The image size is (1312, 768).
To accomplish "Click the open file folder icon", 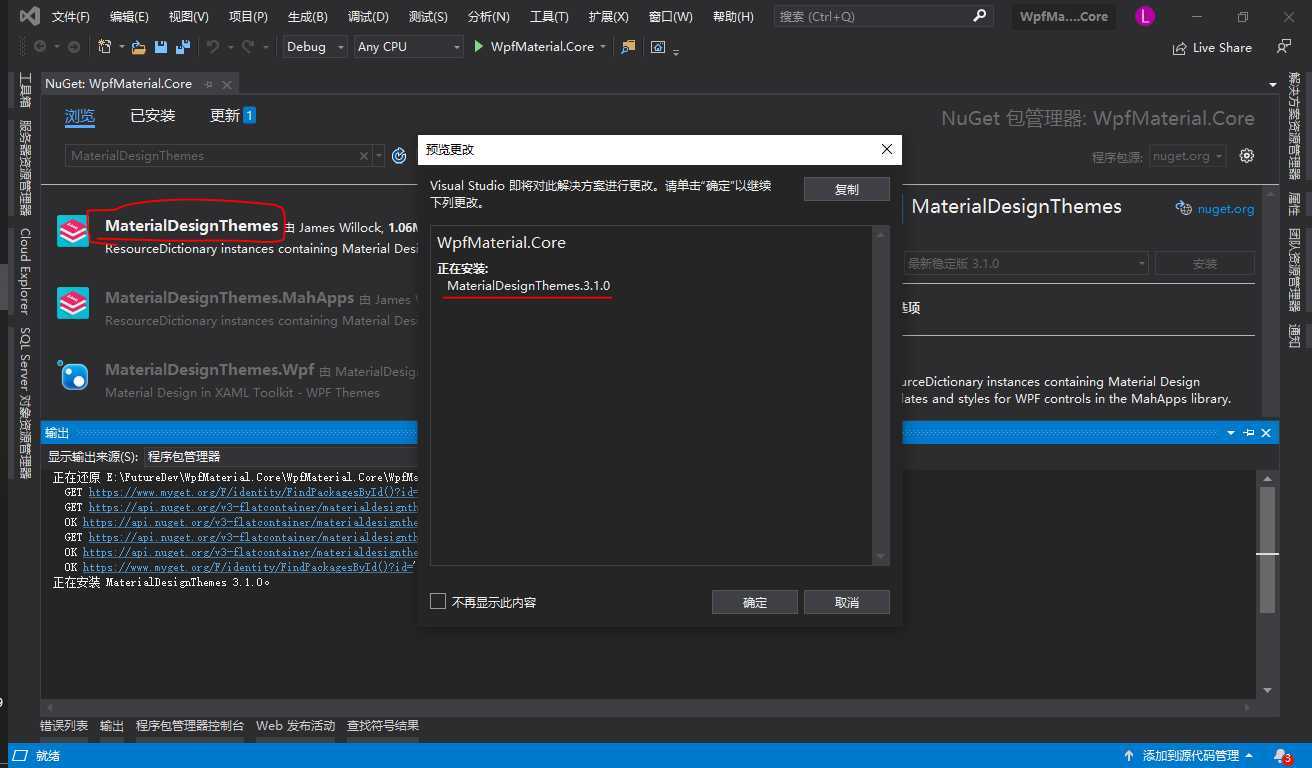I will 139,47.
